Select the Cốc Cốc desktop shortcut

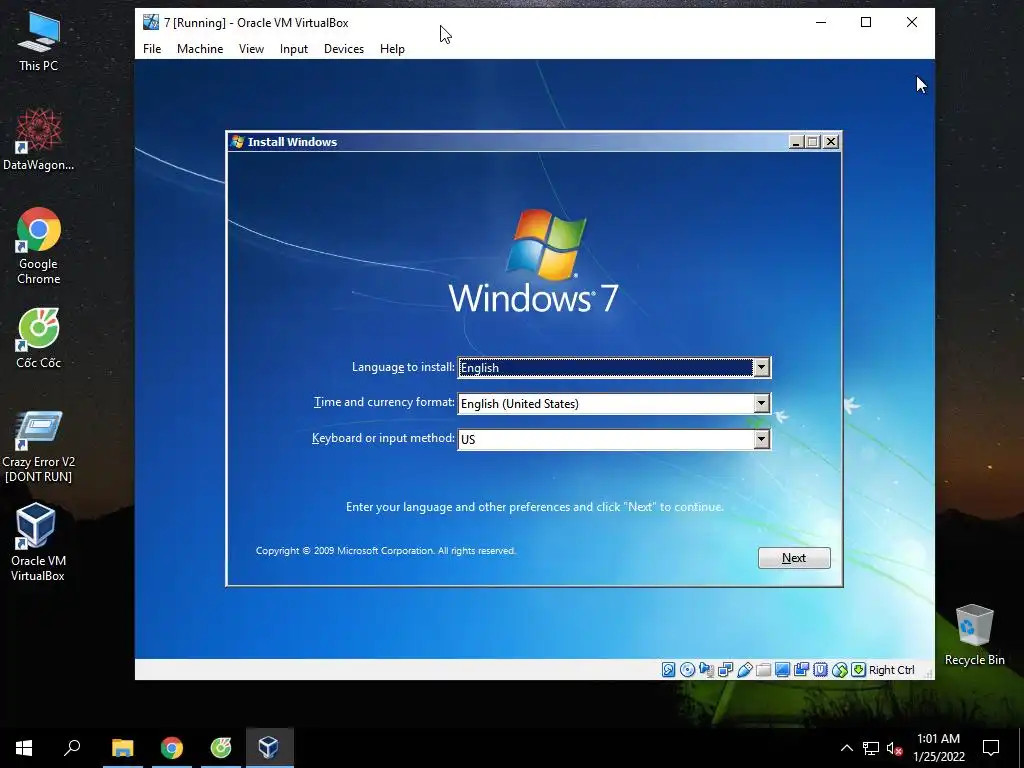[39, 338]
